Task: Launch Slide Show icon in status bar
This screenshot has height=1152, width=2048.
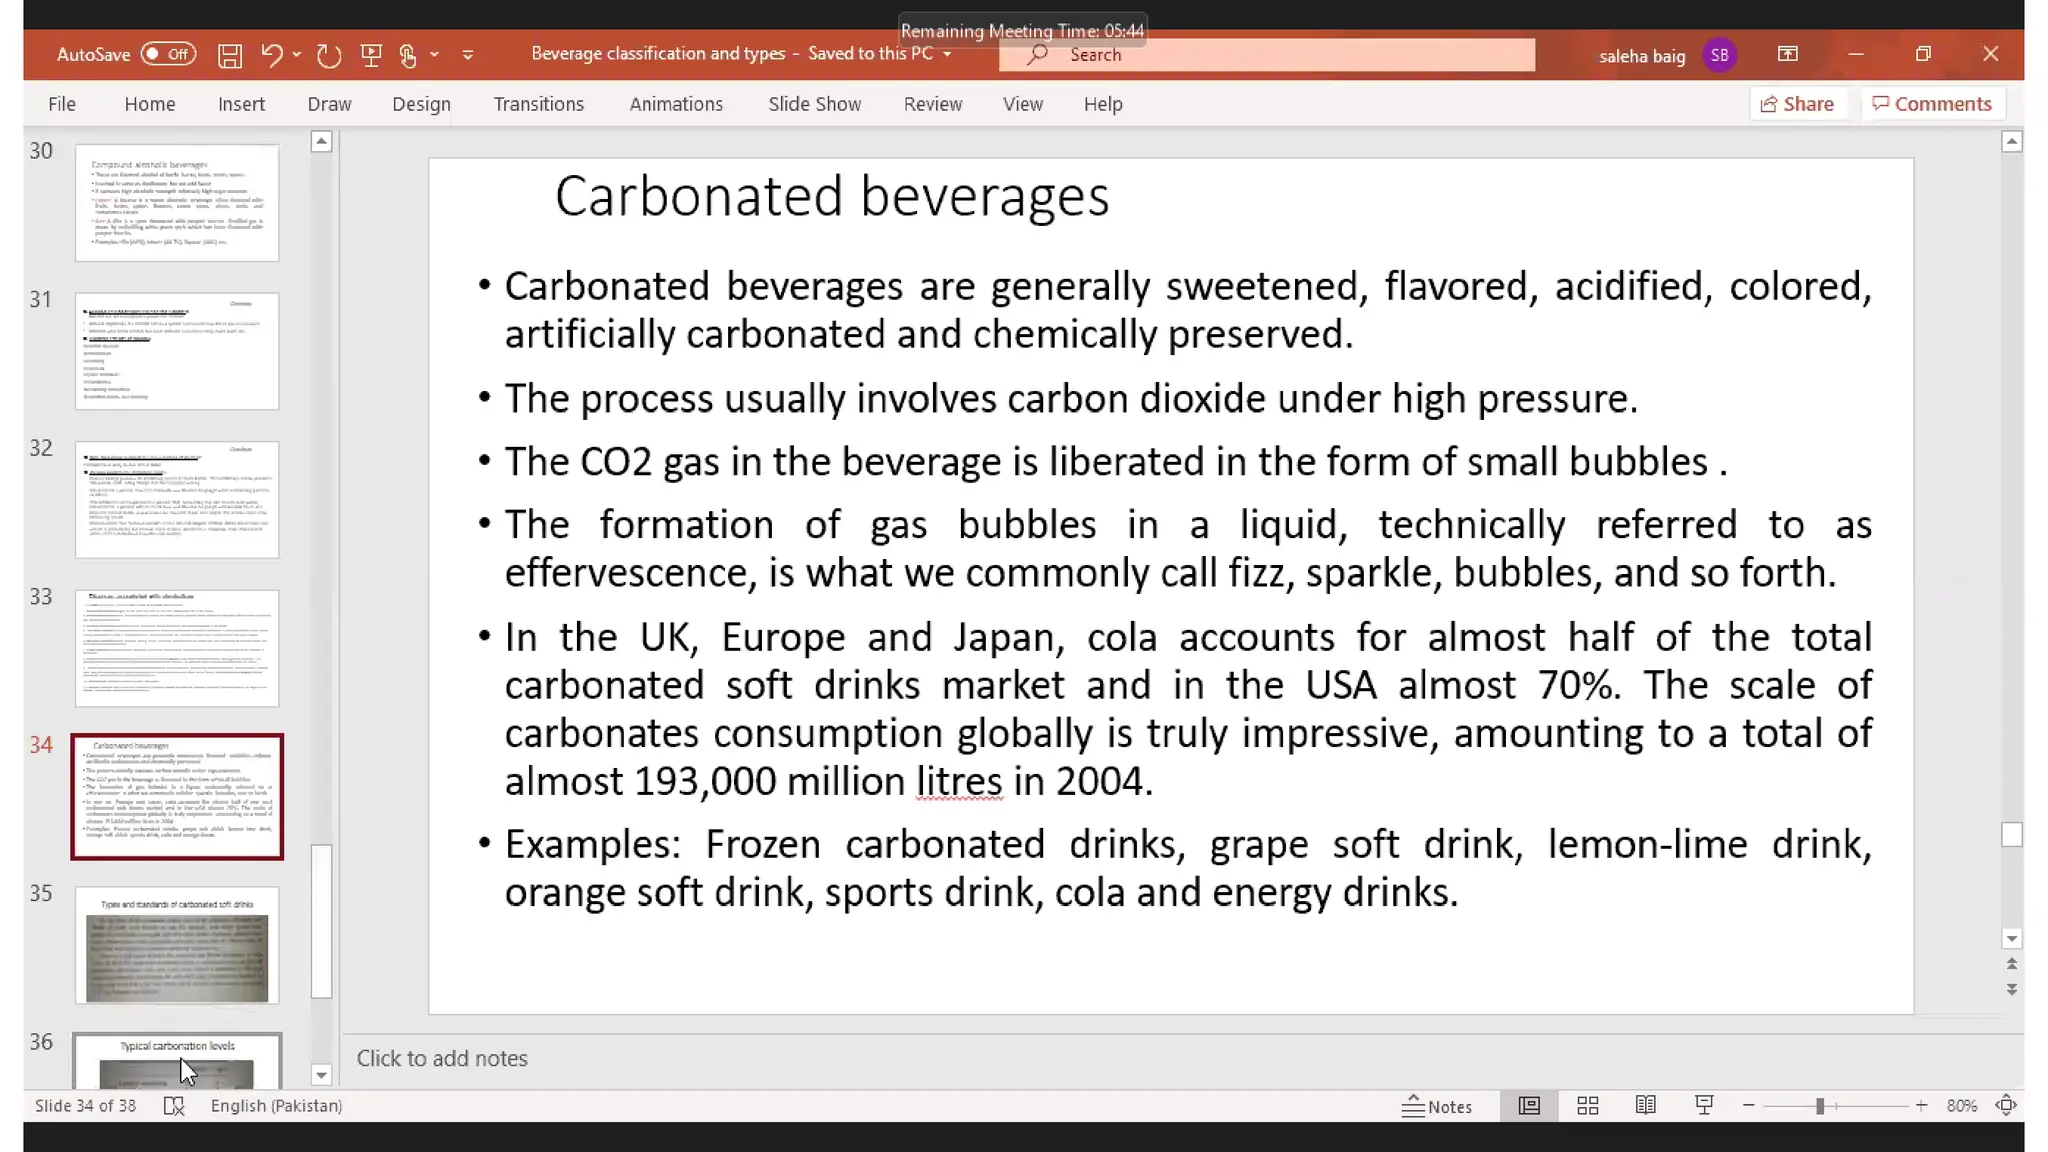Action: 1704,1105
